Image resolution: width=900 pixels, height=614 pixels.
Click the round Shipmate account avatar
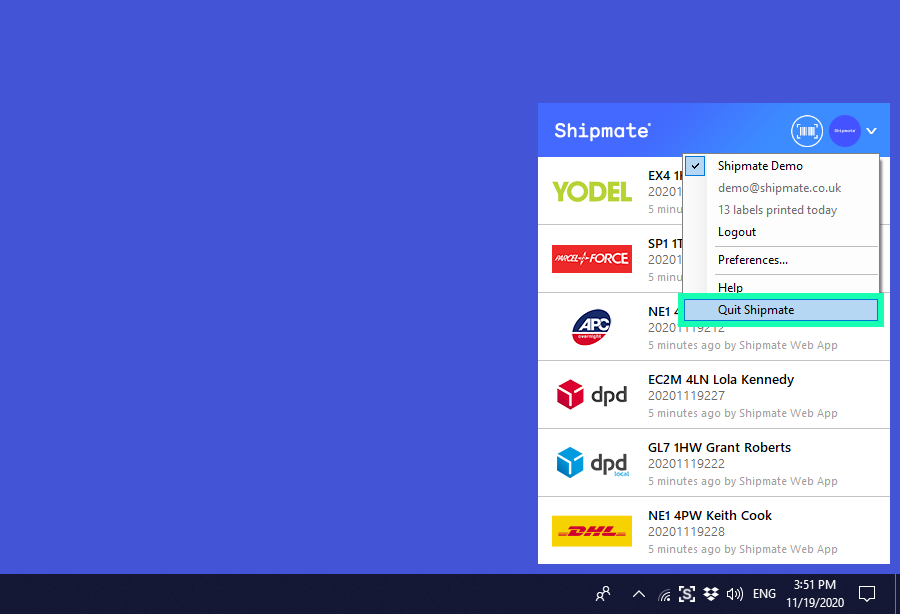(844, 131)
